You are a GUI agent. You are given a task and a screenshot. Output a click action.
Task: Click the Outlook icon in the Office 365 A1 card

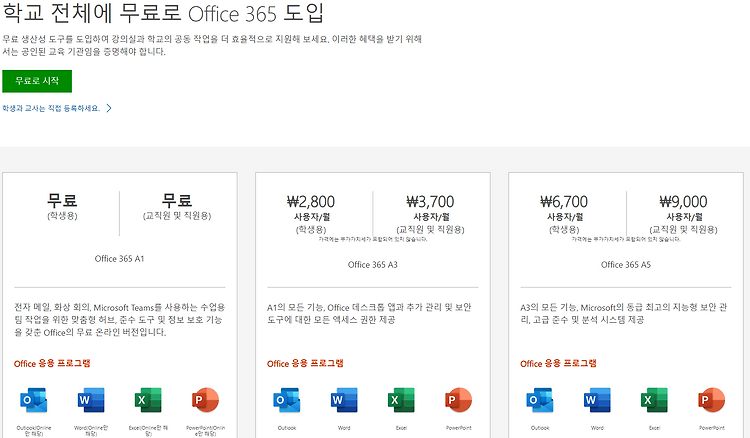[33, 400]
